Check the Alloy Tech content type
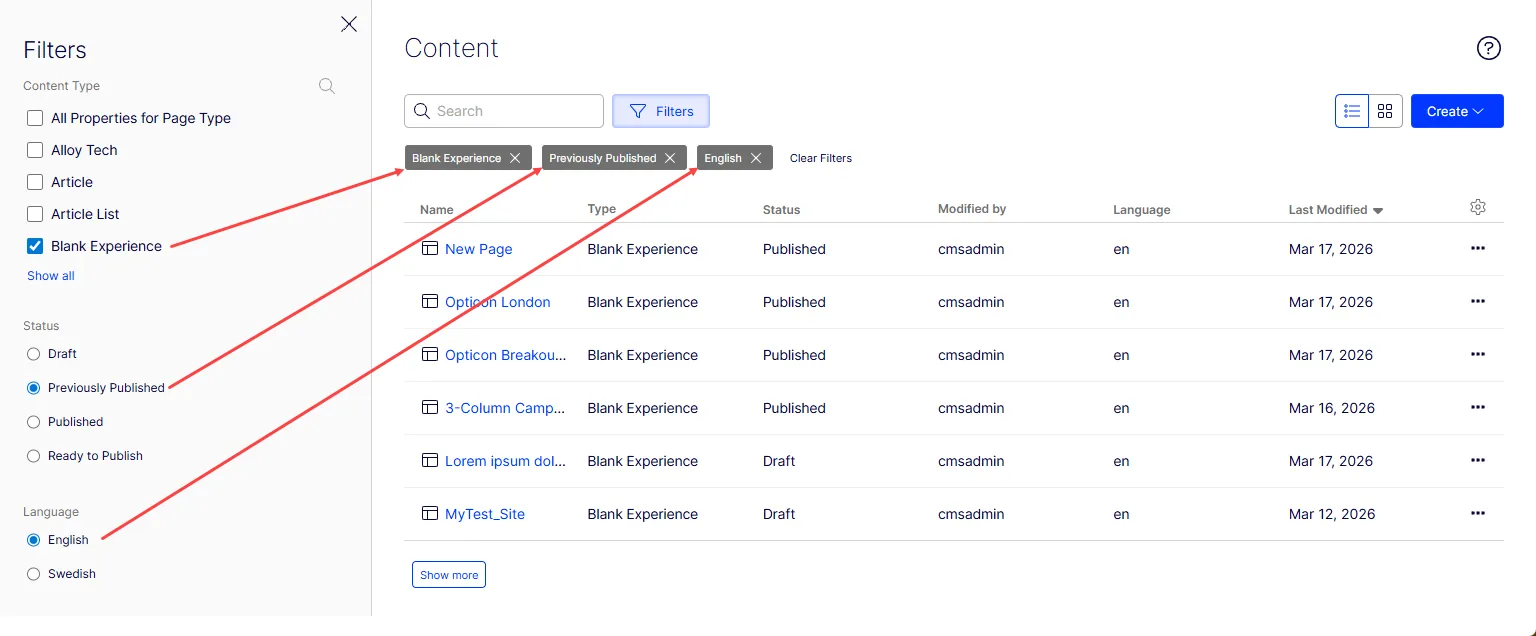The image size is (1536, 636). pos(35,150)
